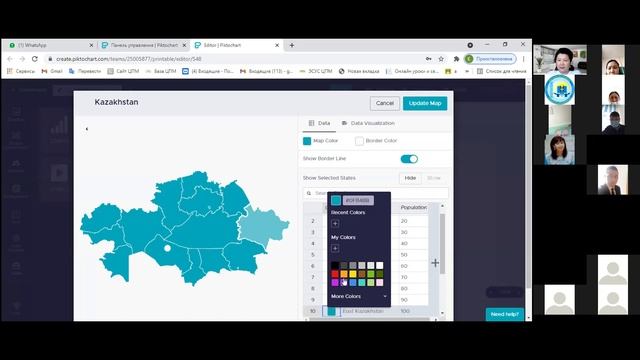This screenshot has width=640, height=360.
Task: Reload the current page
Action: click(35, 59)
